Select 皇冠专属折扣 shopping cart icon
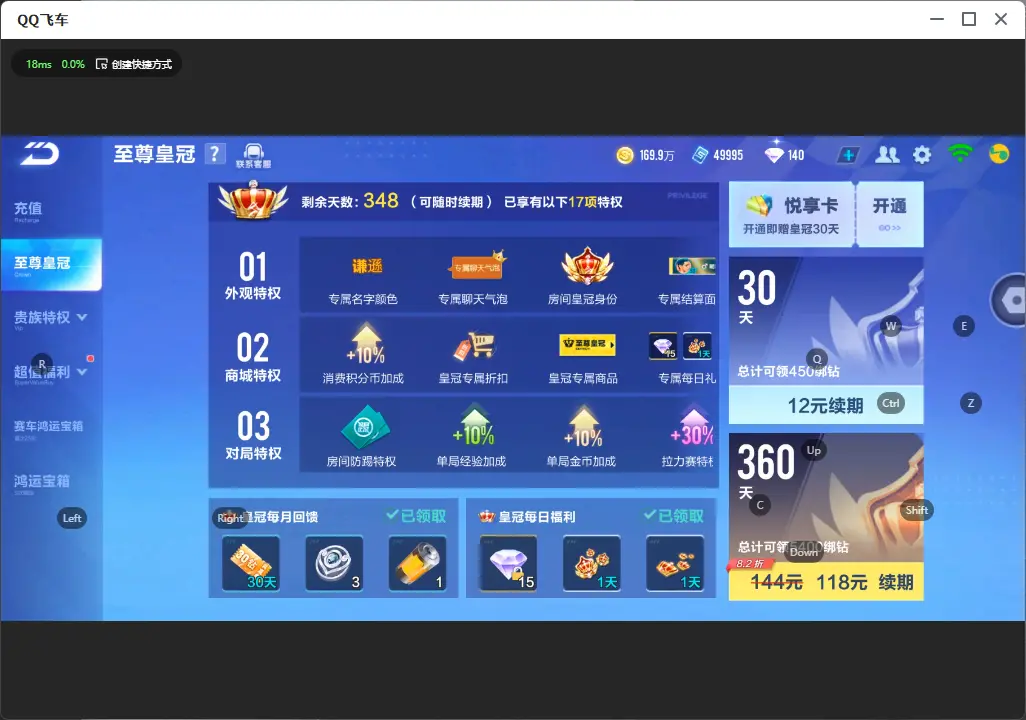 click(x=475, y=346)
